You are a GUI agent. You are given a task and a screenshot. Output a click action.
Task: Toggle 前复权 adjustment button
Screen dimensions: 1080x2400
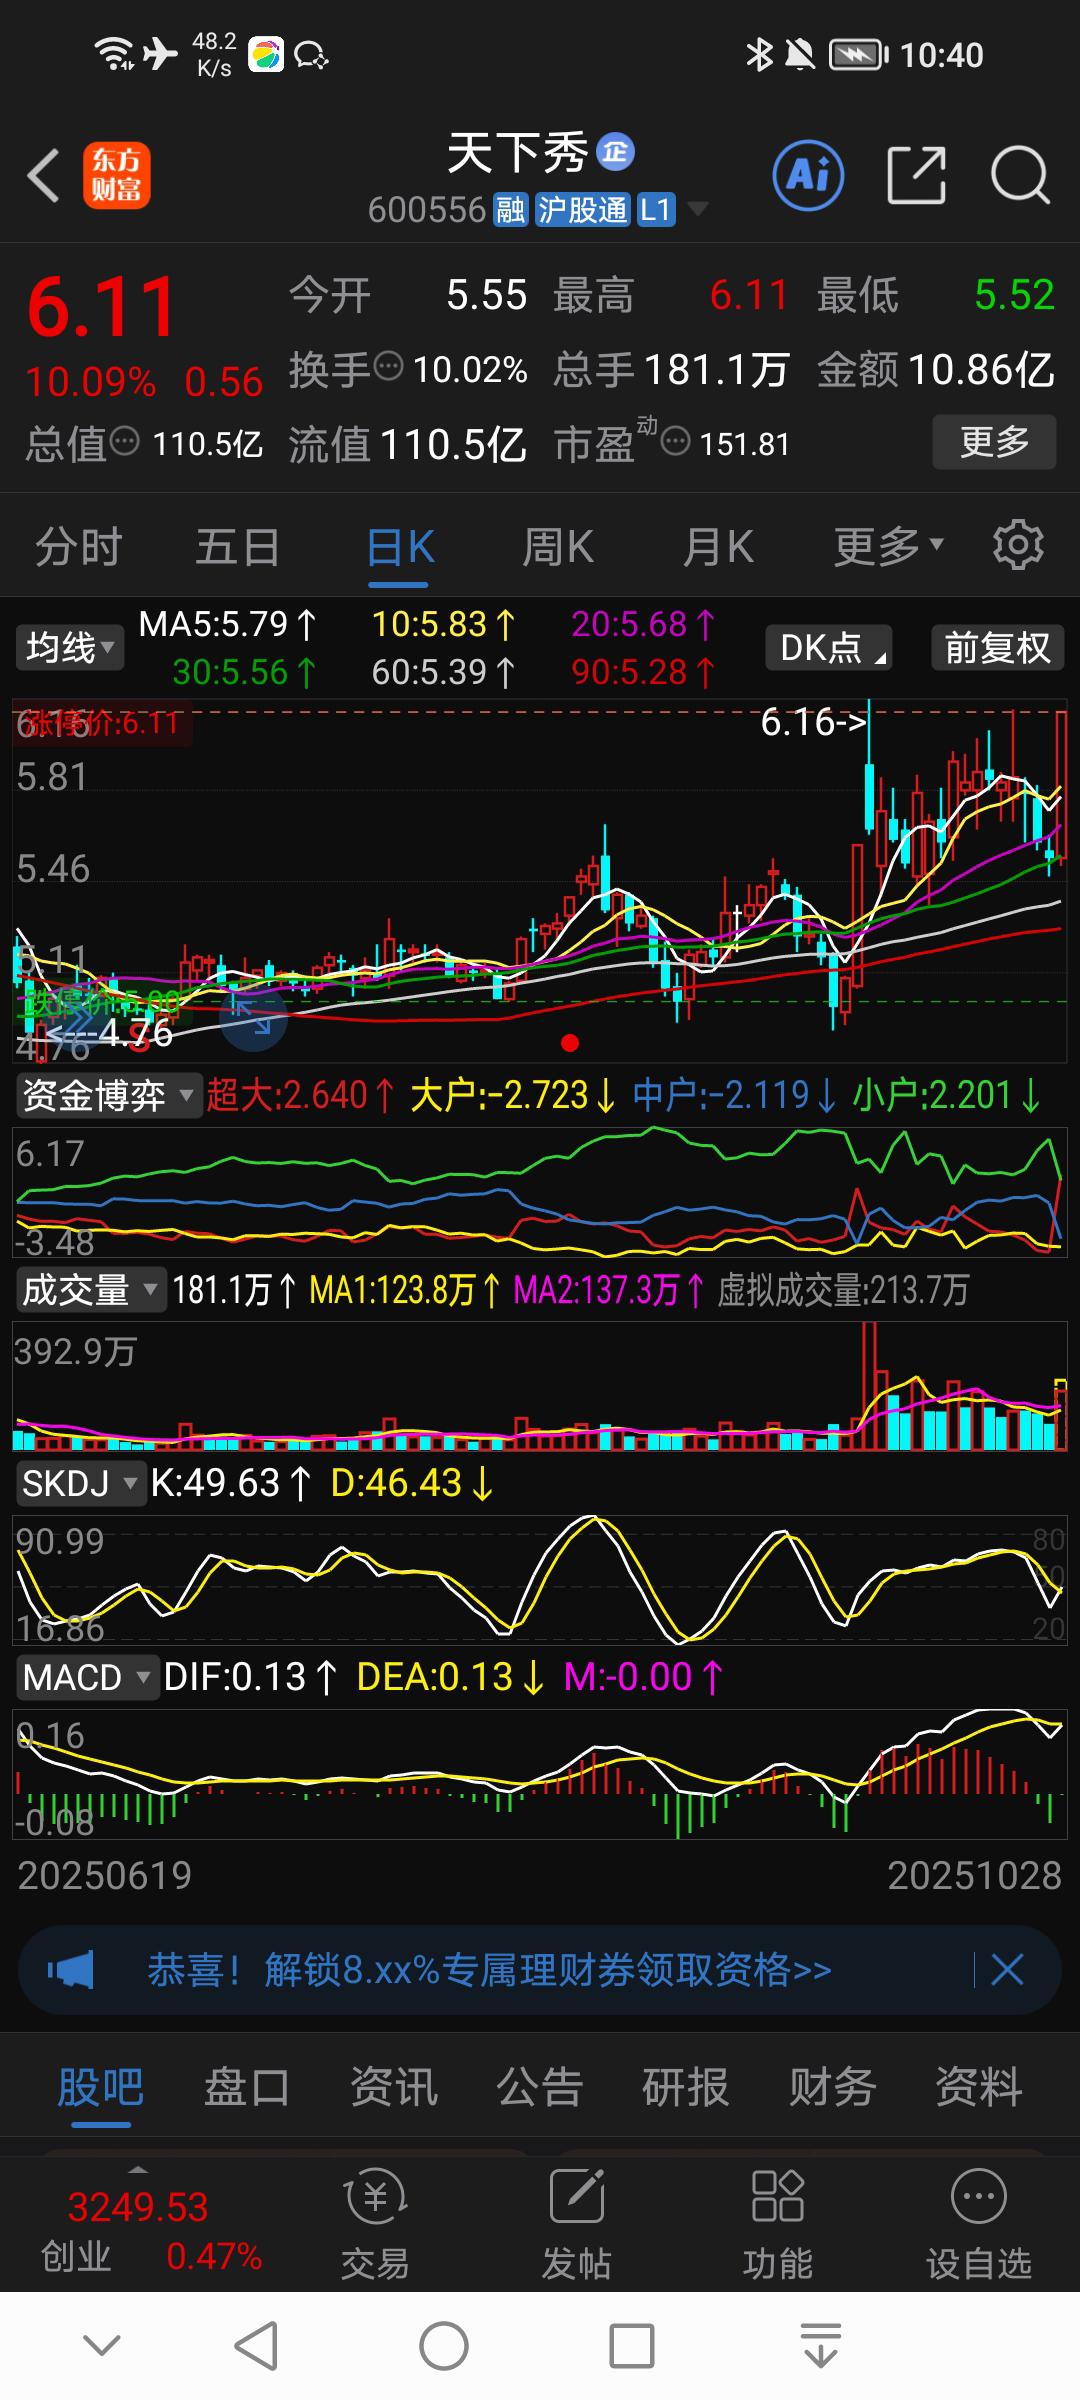click(x=997, y=648)
